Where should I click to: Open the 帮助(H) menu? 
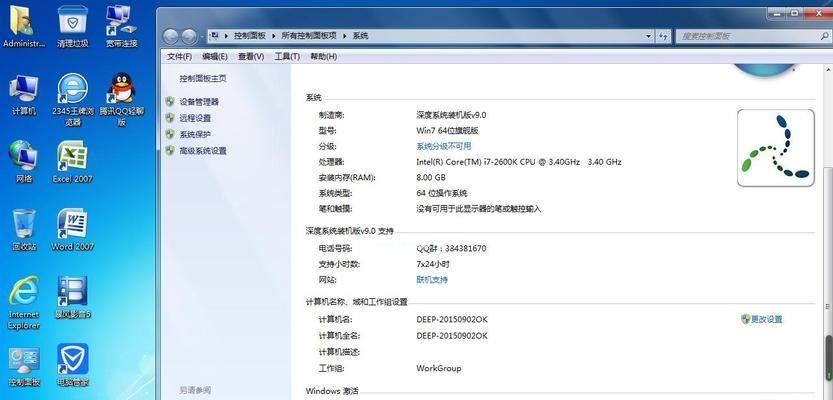(x=324, y=56)
